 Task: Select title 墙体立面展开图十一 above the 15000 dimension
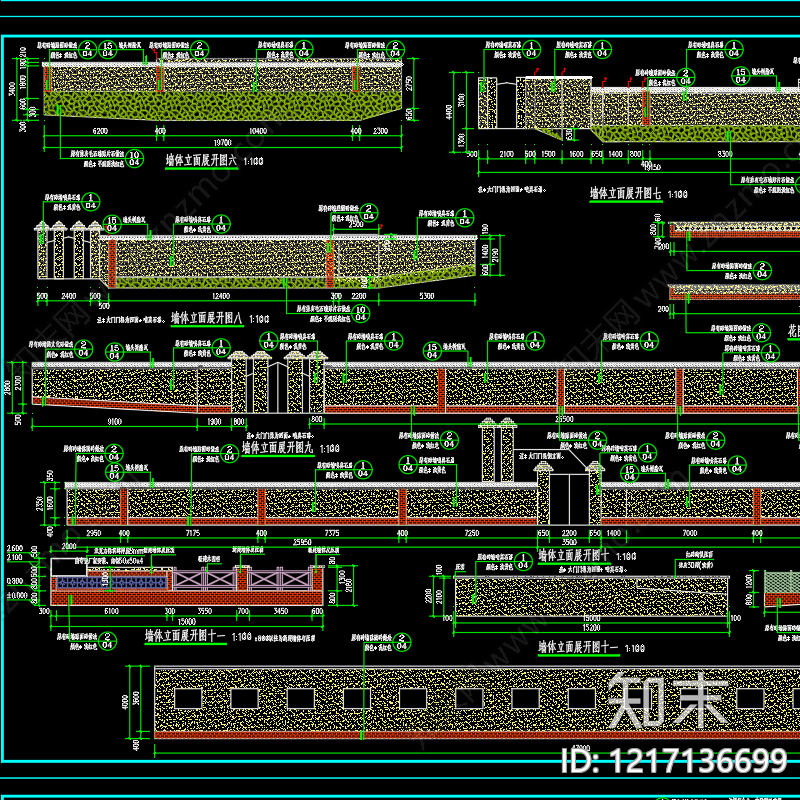(185, 636)
